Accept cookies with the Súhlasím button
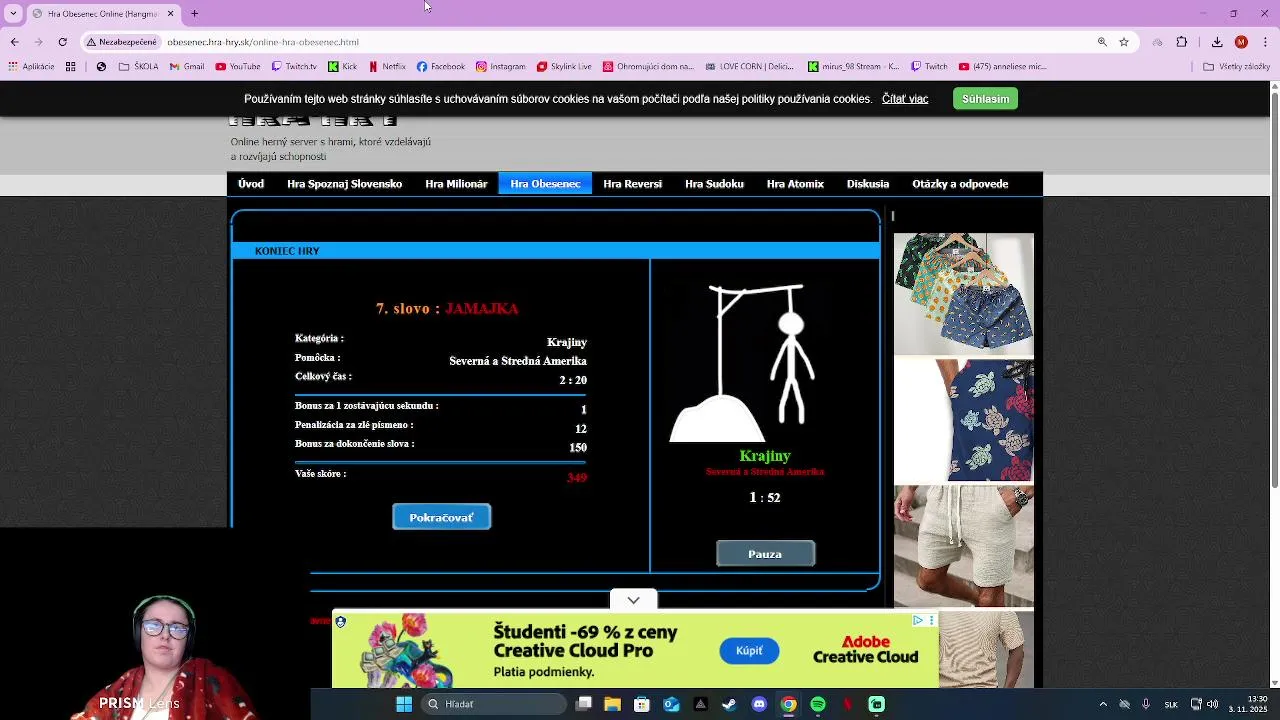The image size is (1280, 720). [985, 99]
